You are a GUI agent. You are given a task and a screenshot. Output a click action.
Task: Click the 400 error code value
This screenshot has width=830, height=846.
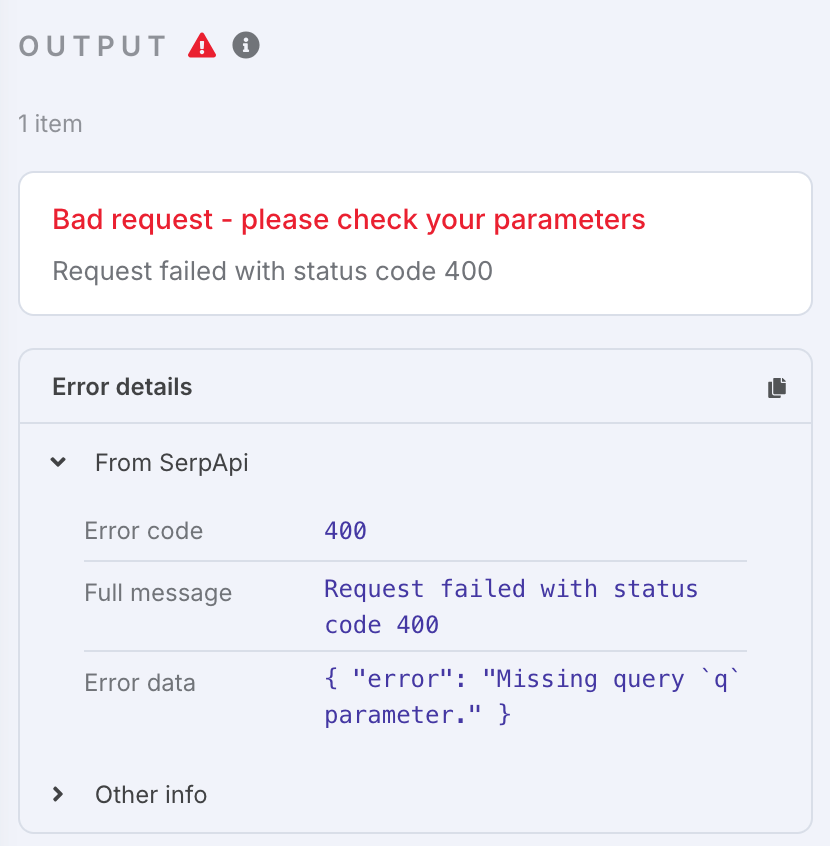point(345,531)
